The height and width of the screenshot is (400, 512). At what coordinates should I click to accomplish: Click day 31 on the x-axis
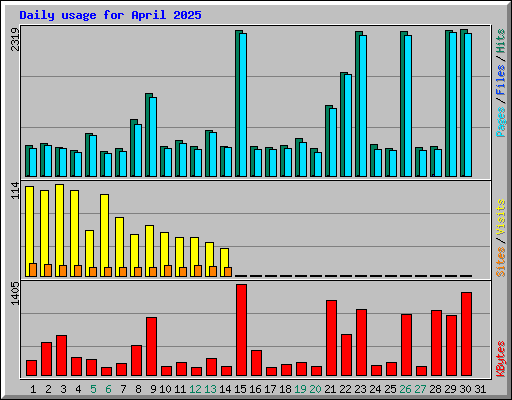click(480, 389)
